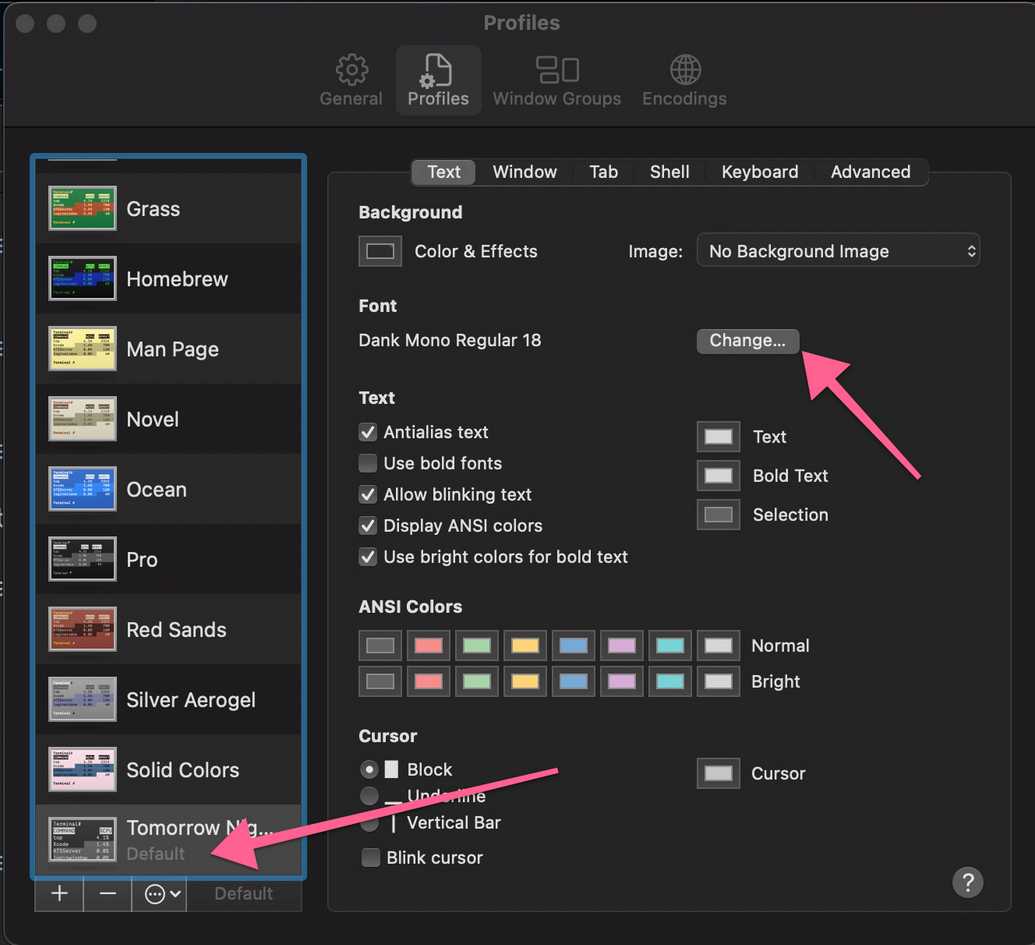Image resolution: width=1035 pixels, height=945 pixels.
Task: Open the General preferences pane
Action: pos(351,81)
